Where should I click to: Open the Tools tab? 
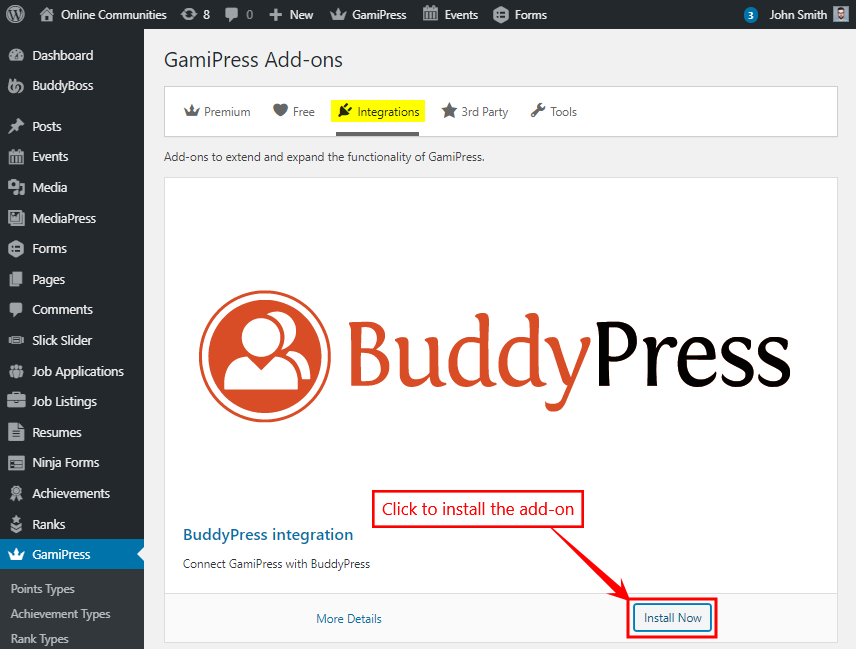553,111
